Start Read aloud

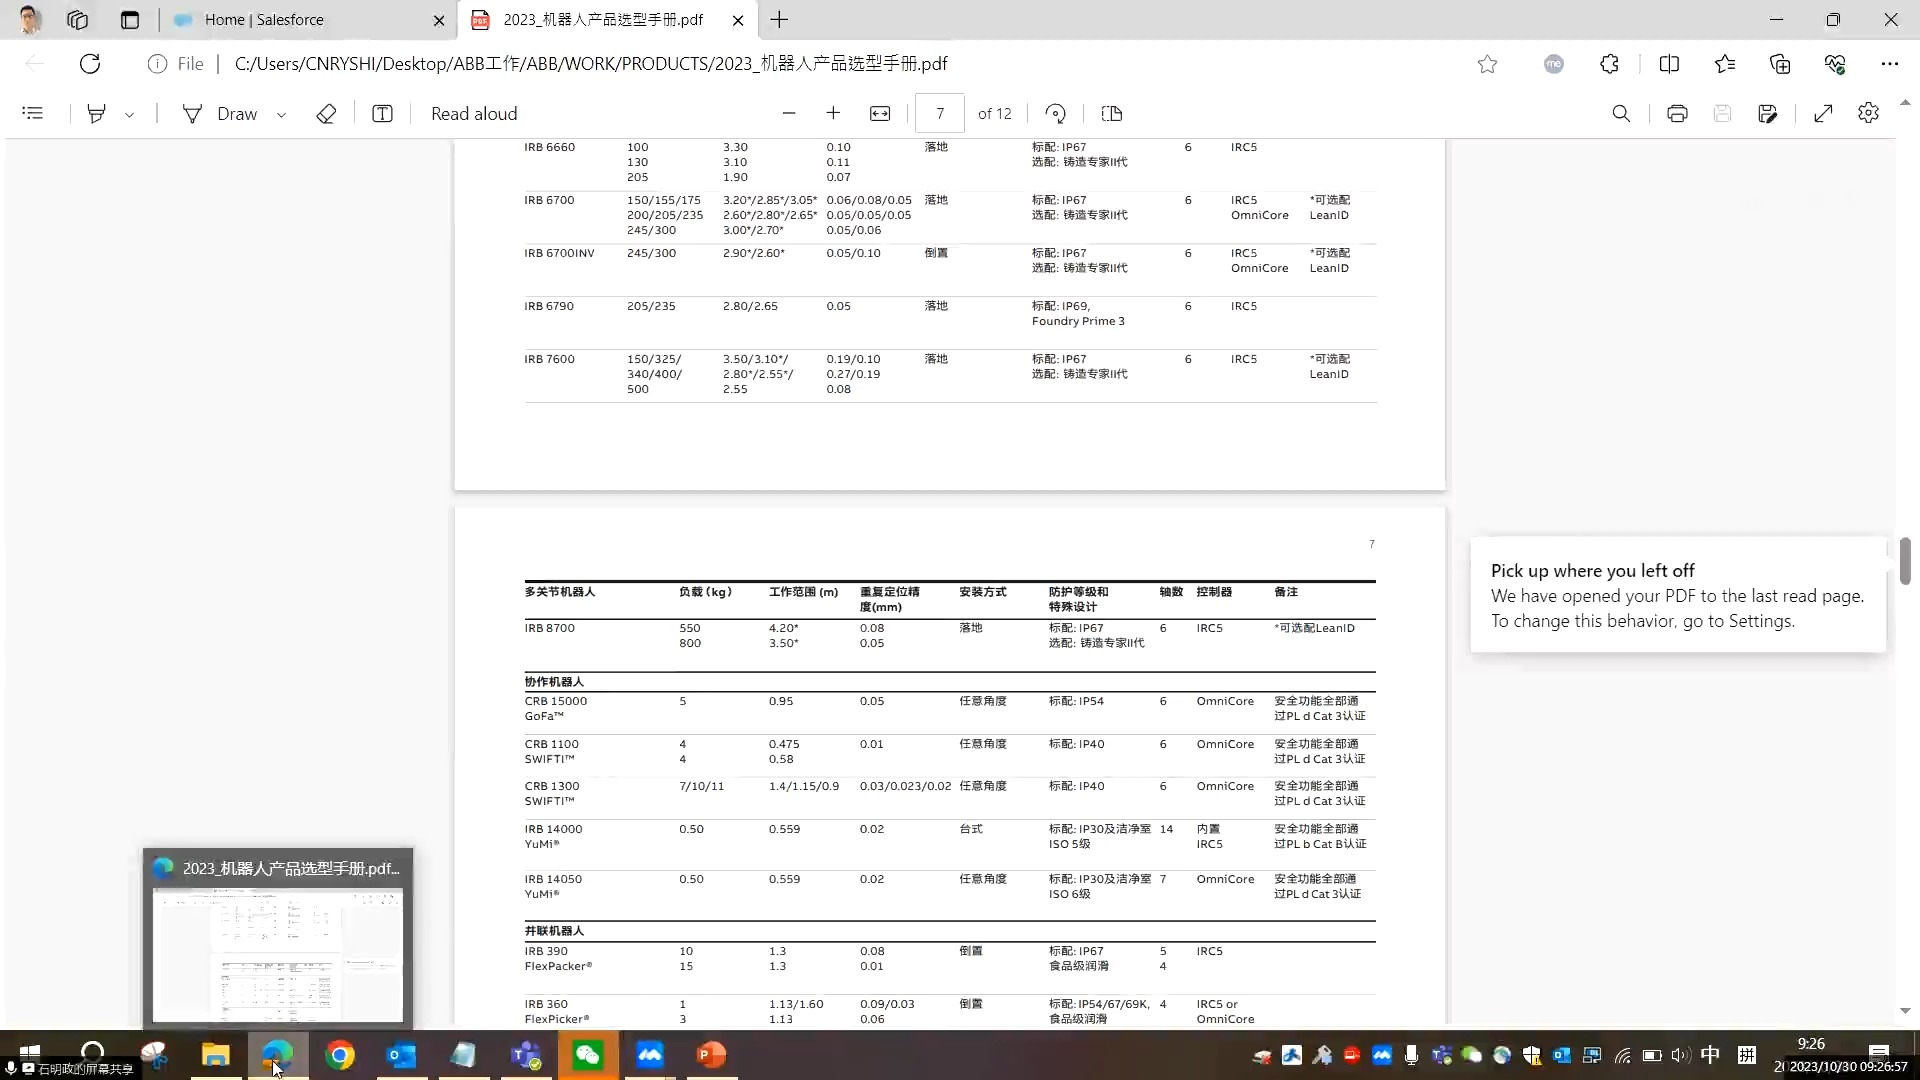(474, 114)
